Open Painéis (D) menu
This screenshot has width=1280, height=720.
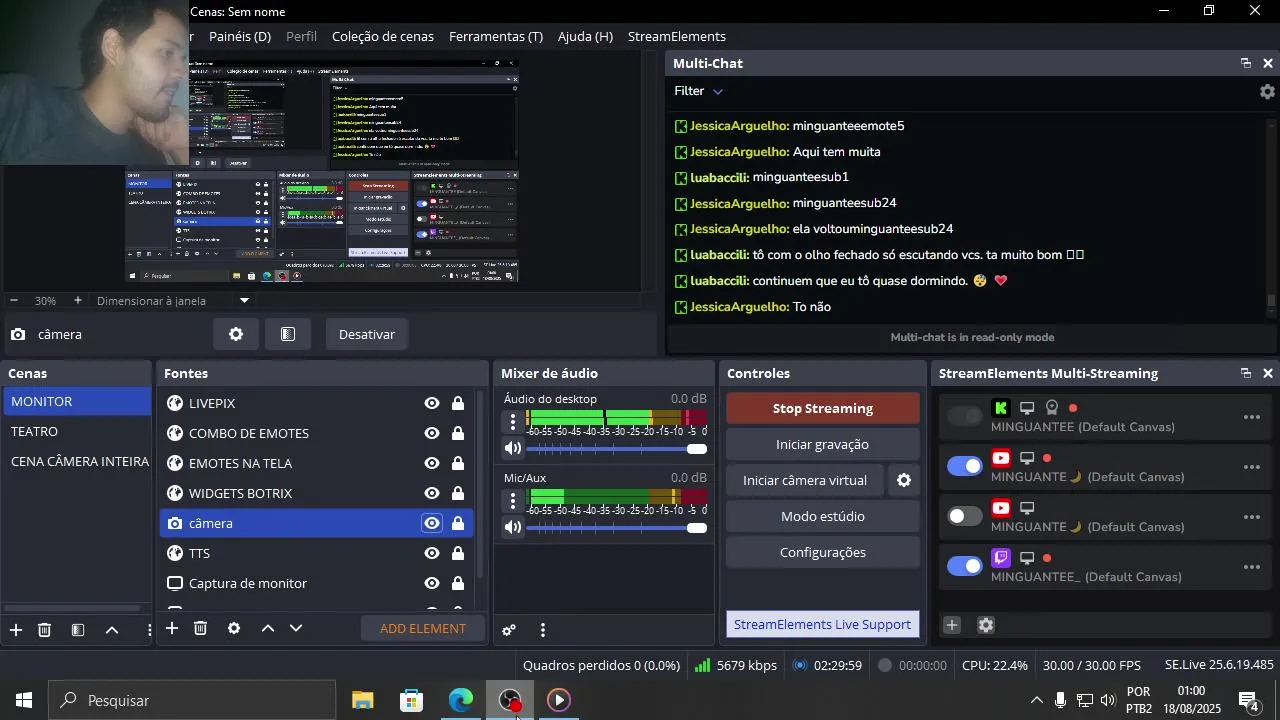click(x=240, y=36)
